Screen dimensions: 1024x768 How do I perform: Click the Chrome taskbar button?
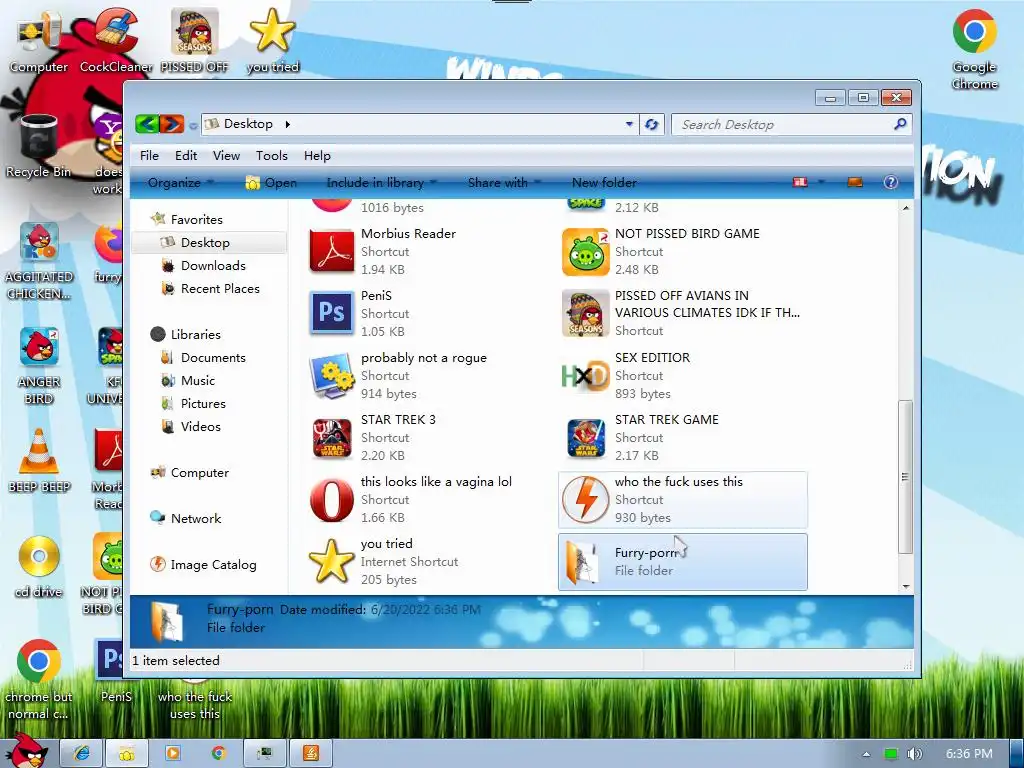219,753
